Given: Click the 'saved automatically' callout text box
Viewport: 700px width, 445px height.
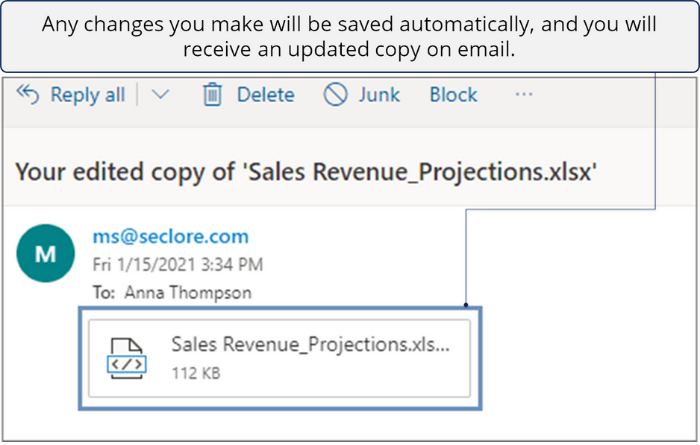Looking at the screenshot, I should 349,37.
